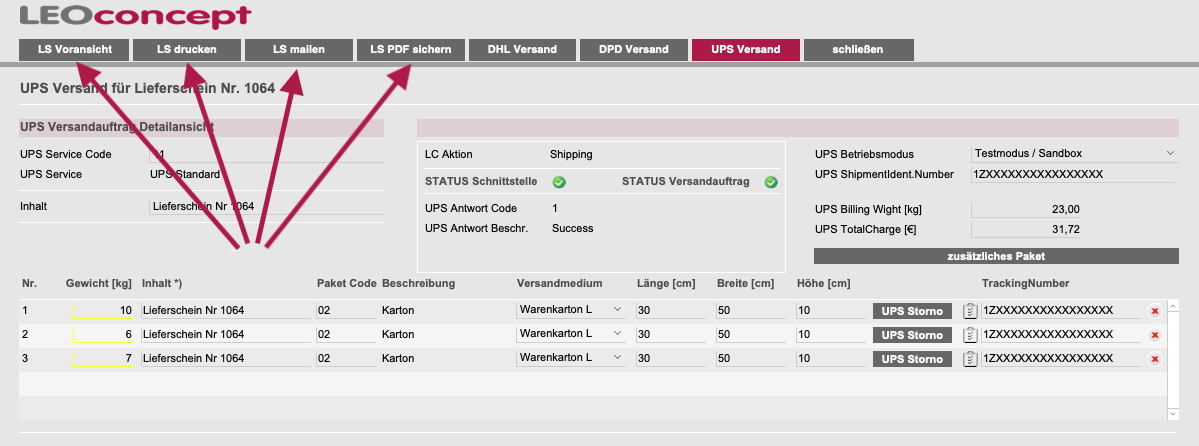Switch to the DHL Versand tab

click(x=522, y=50)
